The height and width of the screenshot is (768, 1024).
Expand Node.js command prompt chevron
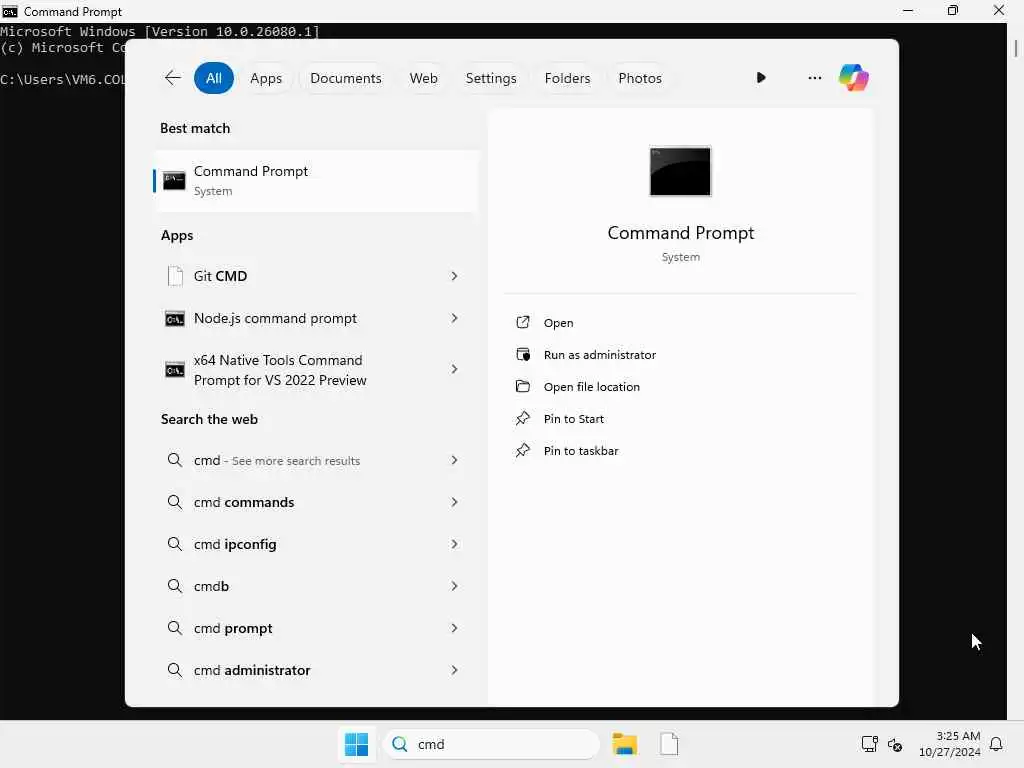[x=455, y=318]
